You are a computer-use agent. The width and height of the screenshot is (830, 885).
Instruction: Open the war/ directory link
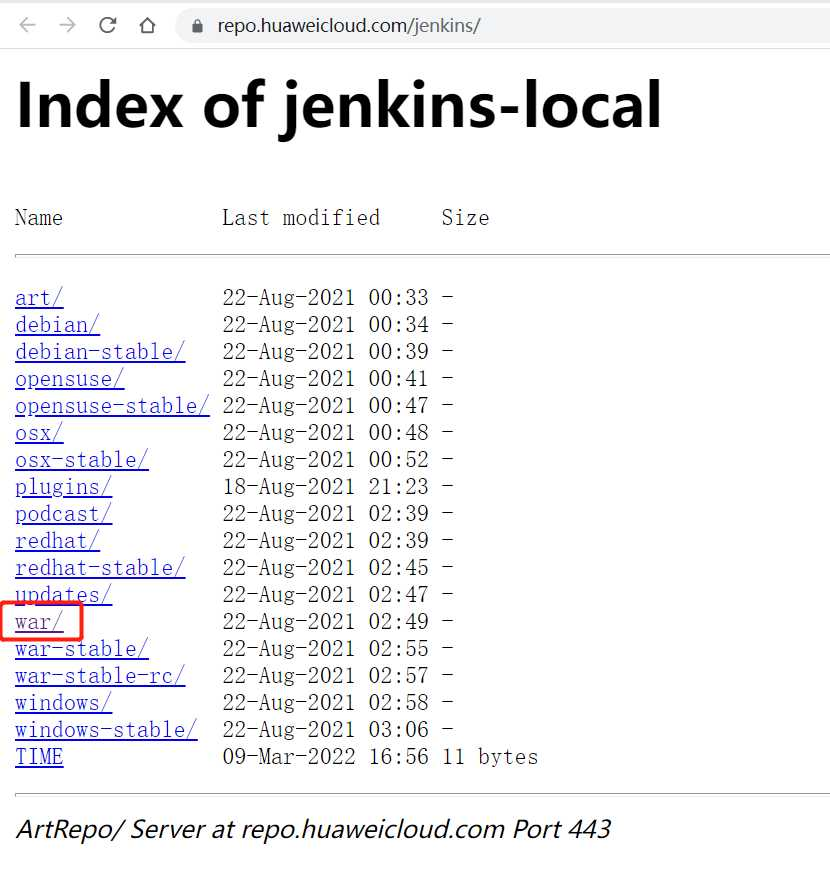[x=39, y=623]
